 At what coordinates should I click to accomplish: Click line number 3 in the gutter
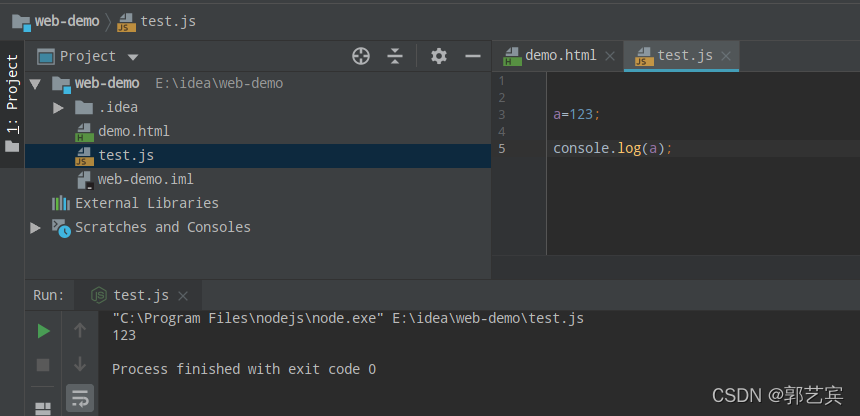click(501, 115)
